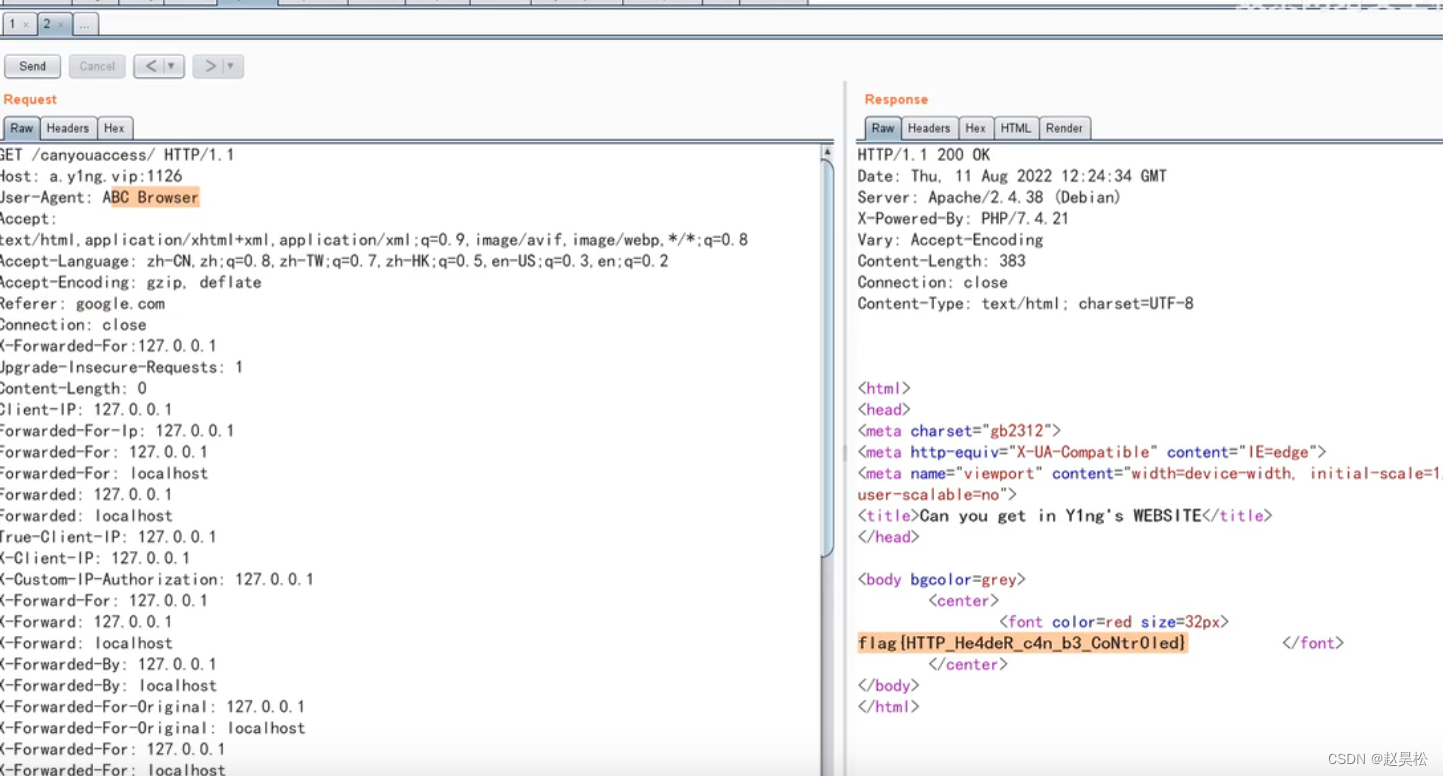Switch Request panel to Headers view
This screenshot has height=776, width=1443.
[67, 127]
